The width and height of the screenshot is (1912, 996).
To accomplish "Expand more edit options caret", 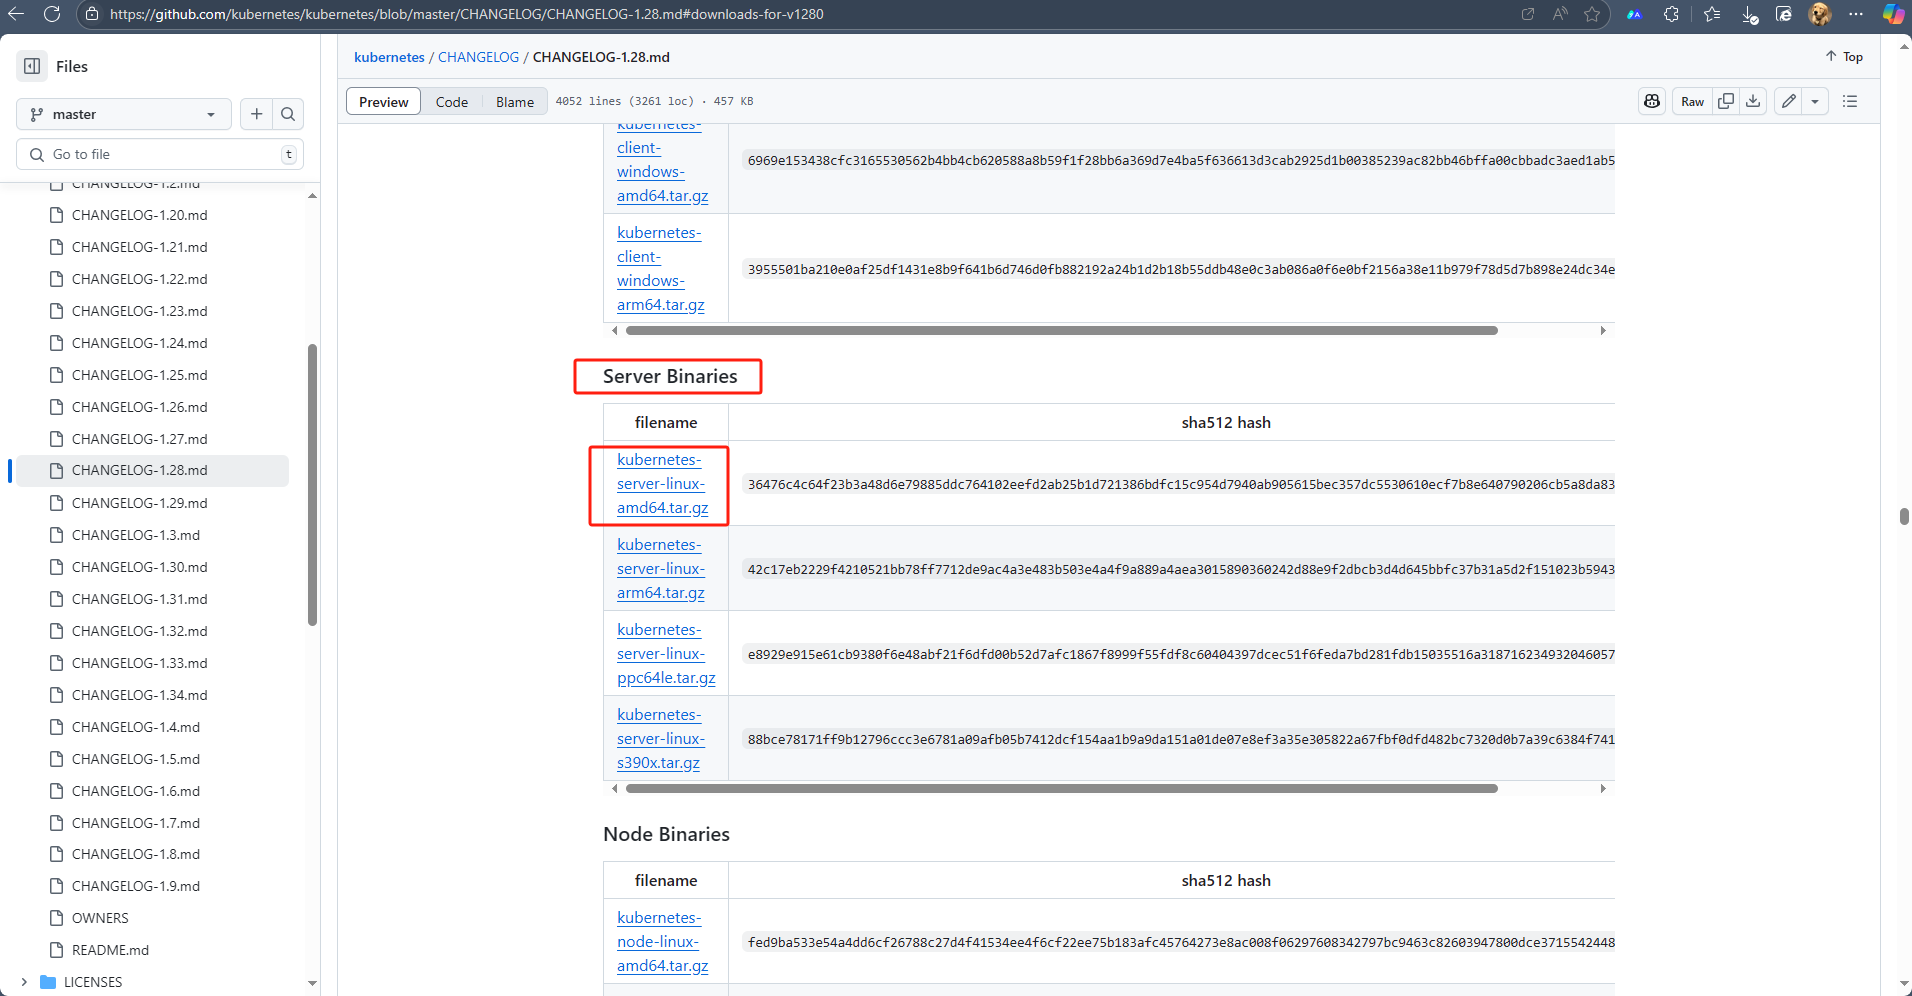I will point(1815,101).
